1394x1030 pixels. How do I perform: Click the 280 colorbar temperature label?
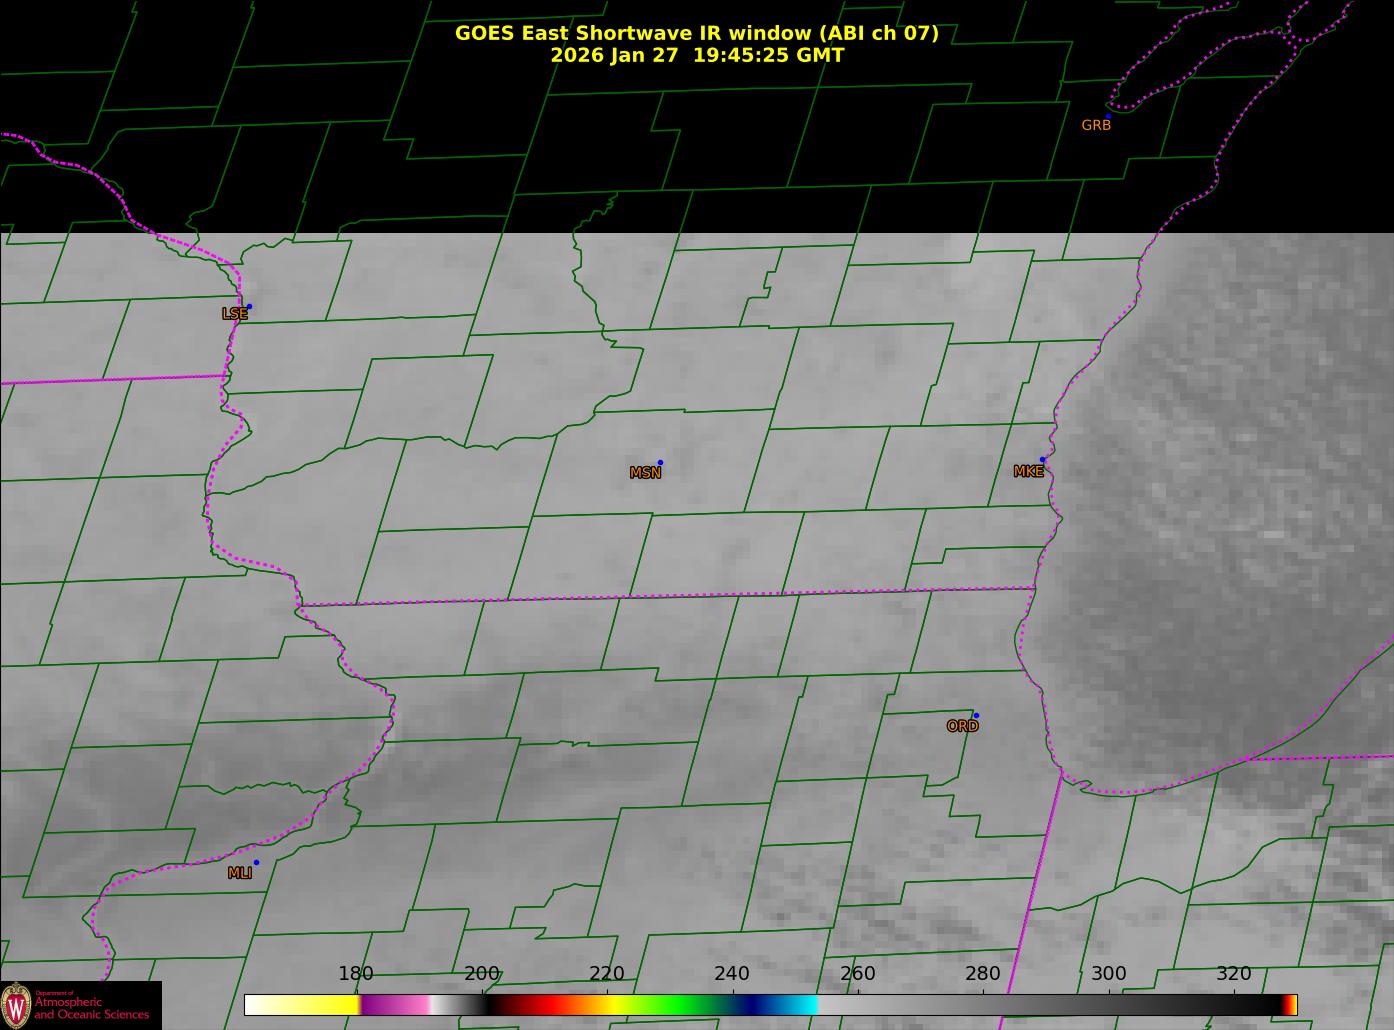click(x=983, y=974)
